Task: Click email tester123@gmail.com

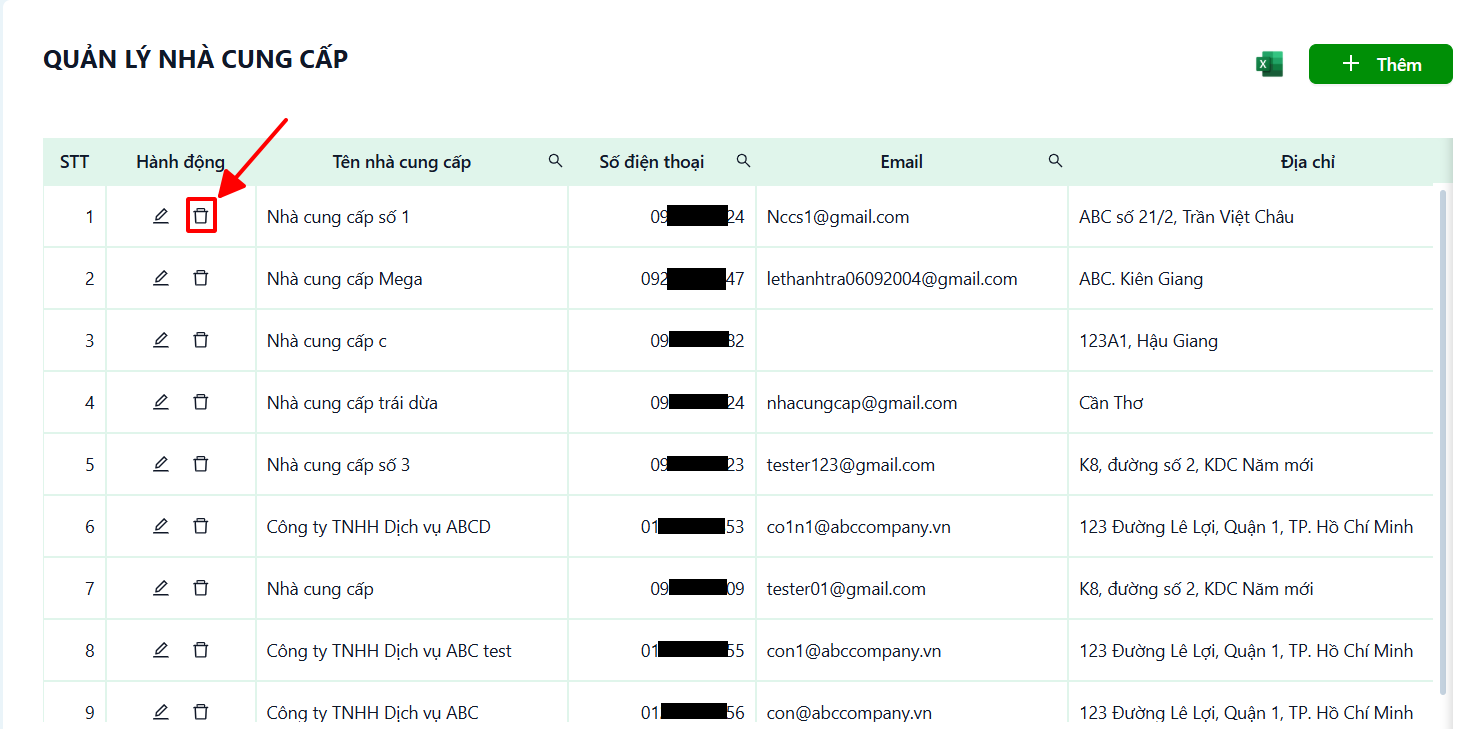Action: pos(851,465)
